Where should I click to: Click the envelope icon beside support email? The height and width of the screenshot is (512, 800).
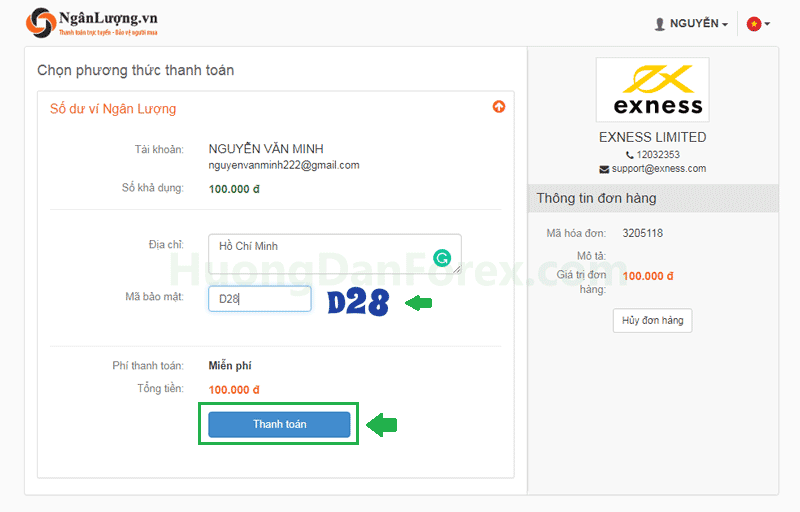(604, 169)
